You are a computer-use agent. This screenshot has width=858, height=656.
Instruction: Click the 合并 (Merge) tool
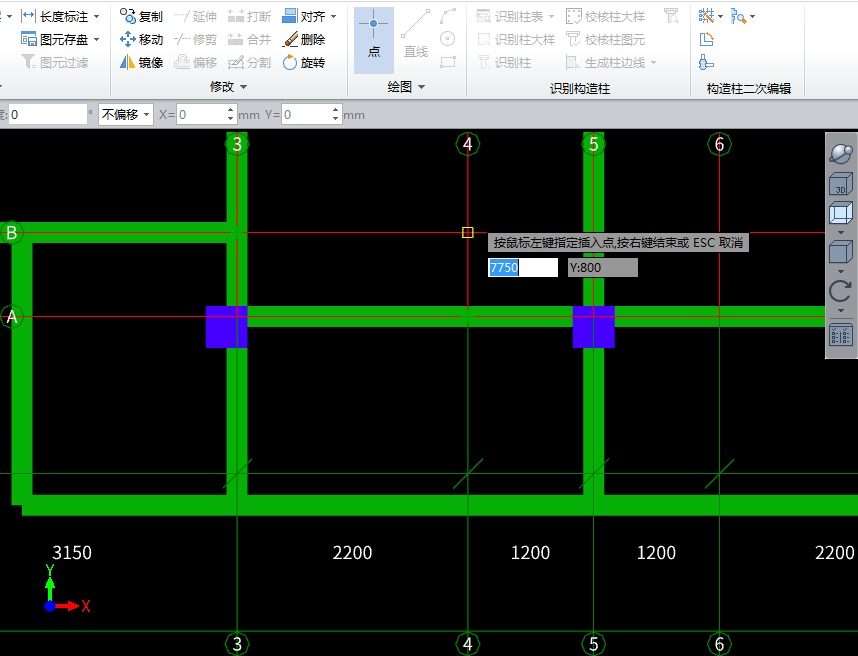coord(249,39)
